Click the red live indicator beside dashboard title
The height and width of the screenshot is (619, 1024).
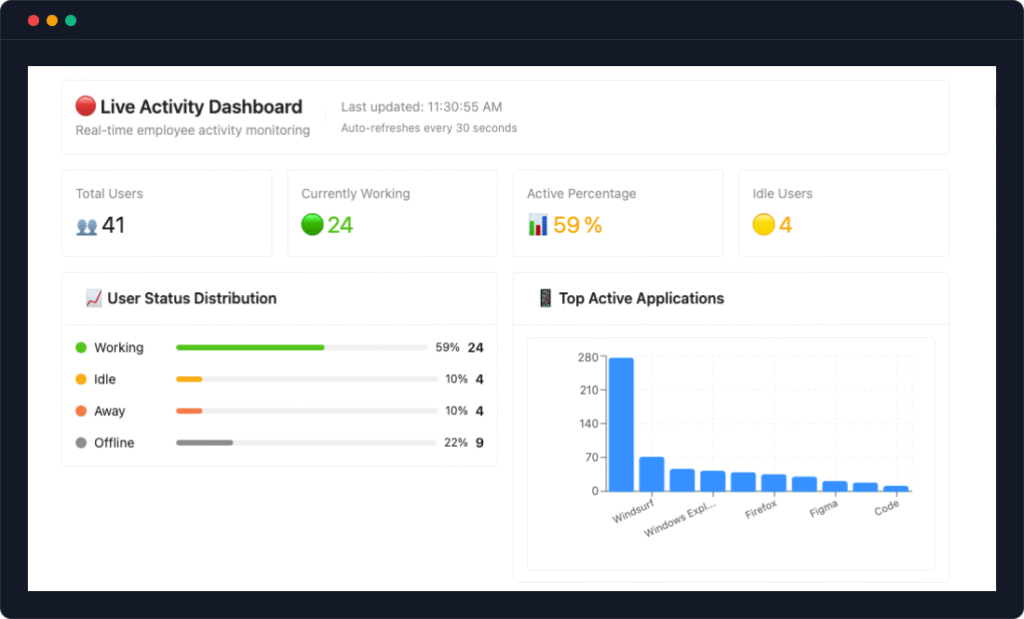(x=86, y=107)
